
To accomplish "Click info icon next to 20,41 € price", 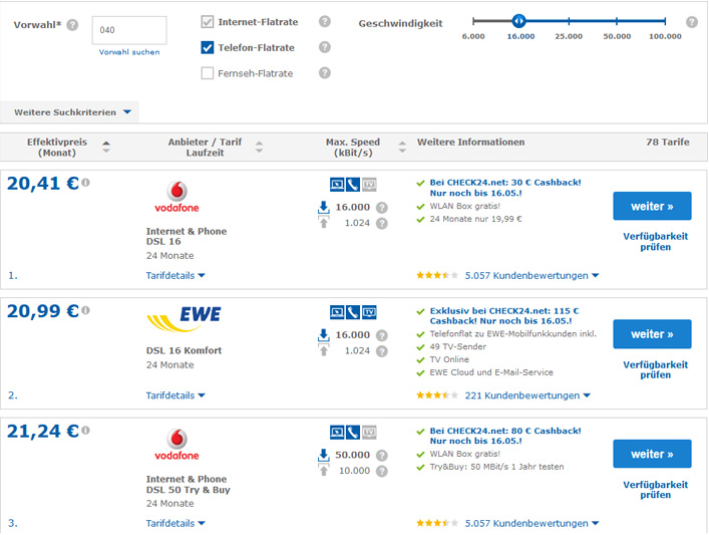I will (85, 183).
